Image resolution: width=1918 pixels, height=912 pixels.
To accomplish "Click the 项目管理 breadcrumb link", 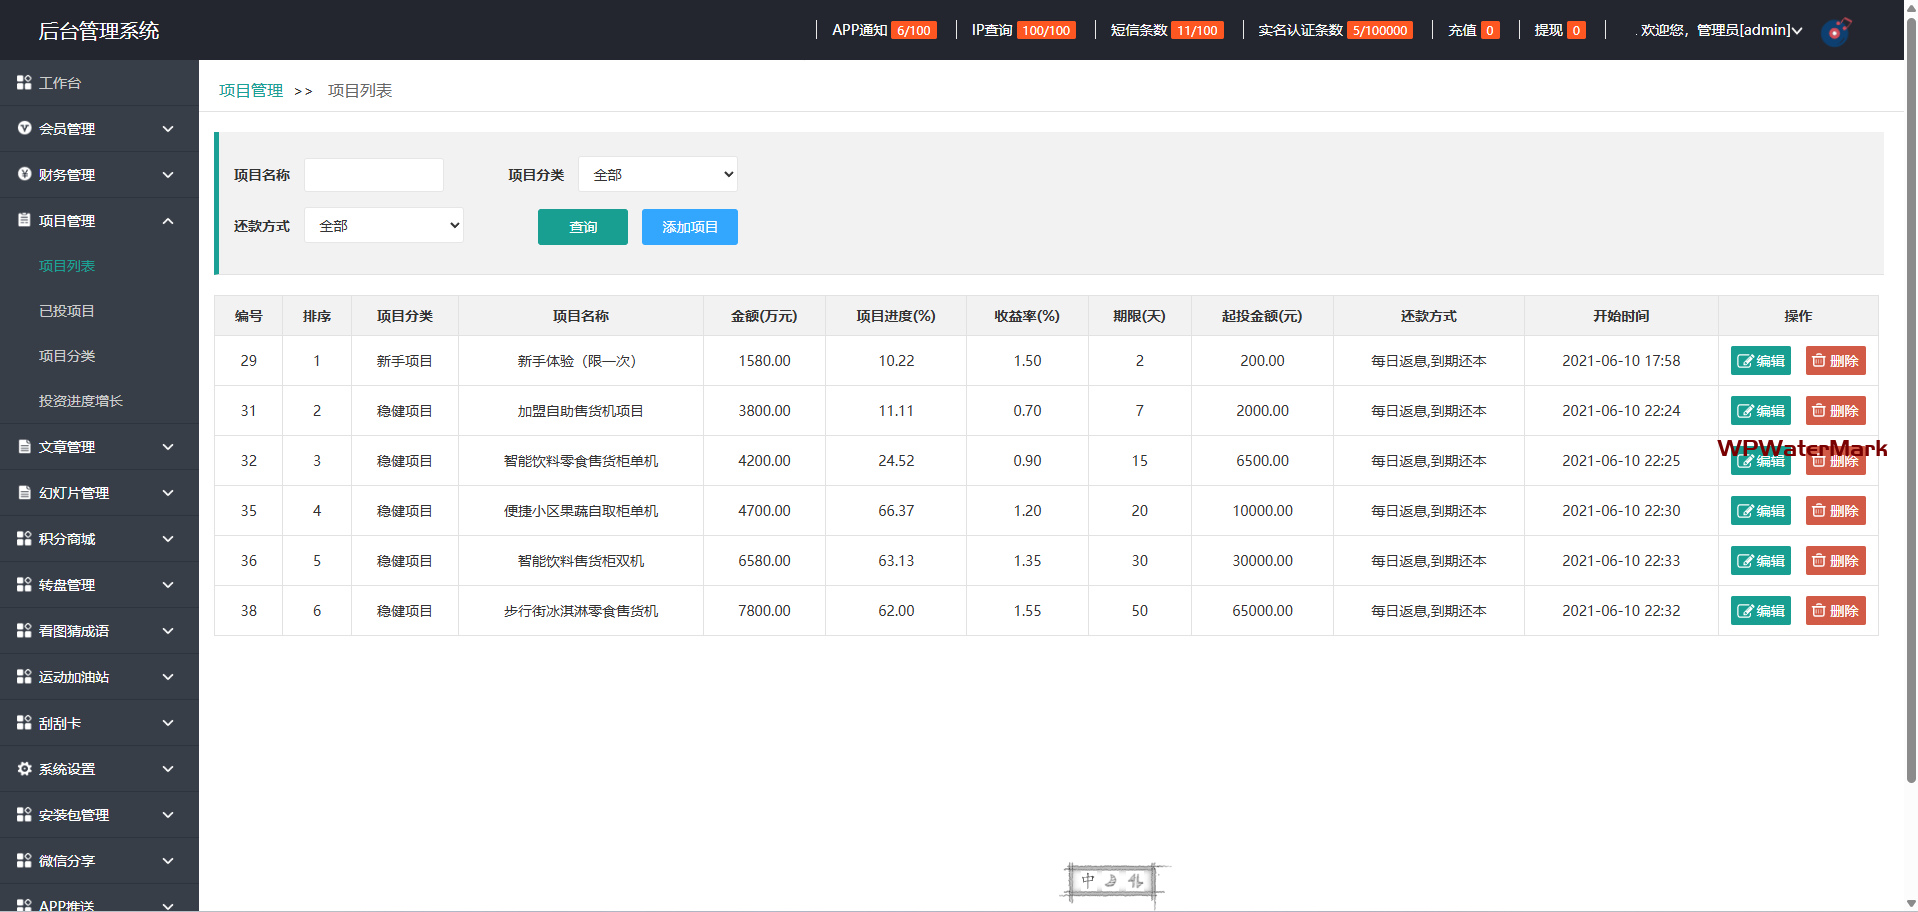I will click(251, 91).
